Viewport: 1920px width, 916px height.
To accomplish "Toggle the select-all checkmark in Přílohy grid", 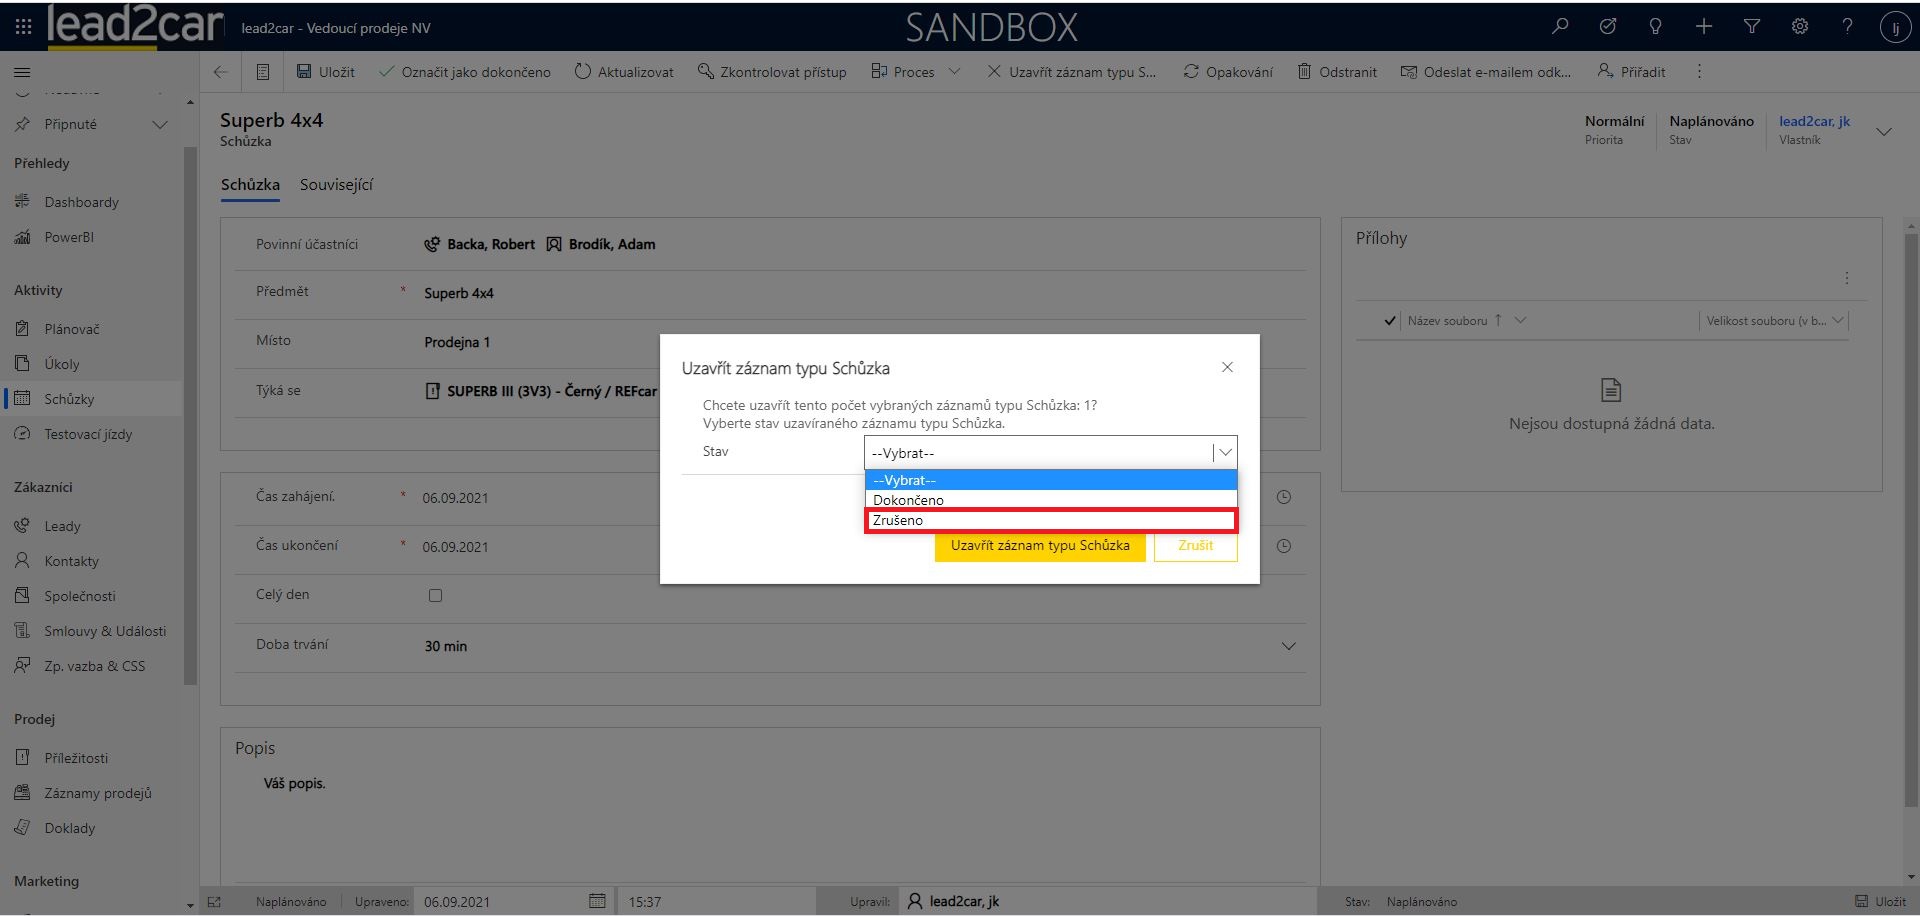I will pyautogui.click(x=1389, y=321).
